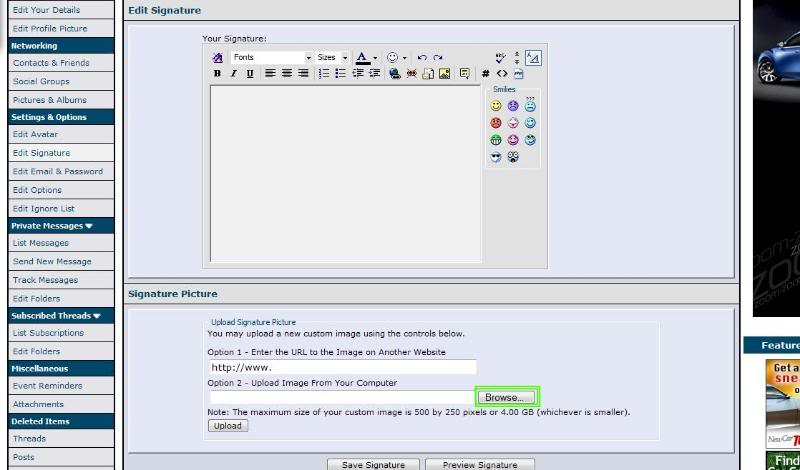Image resolution: width=800 pixels, height=470 pixels.
Task: Toggle bold formatting in signature editor
Action: click(217, 74)
